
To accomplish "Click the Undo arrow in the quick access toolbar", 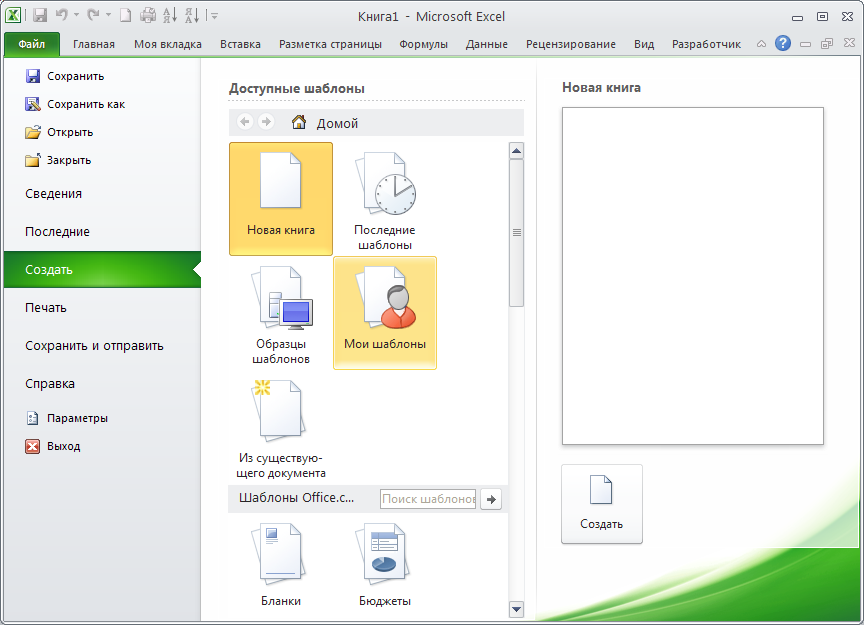I will (x=61, y=15).
